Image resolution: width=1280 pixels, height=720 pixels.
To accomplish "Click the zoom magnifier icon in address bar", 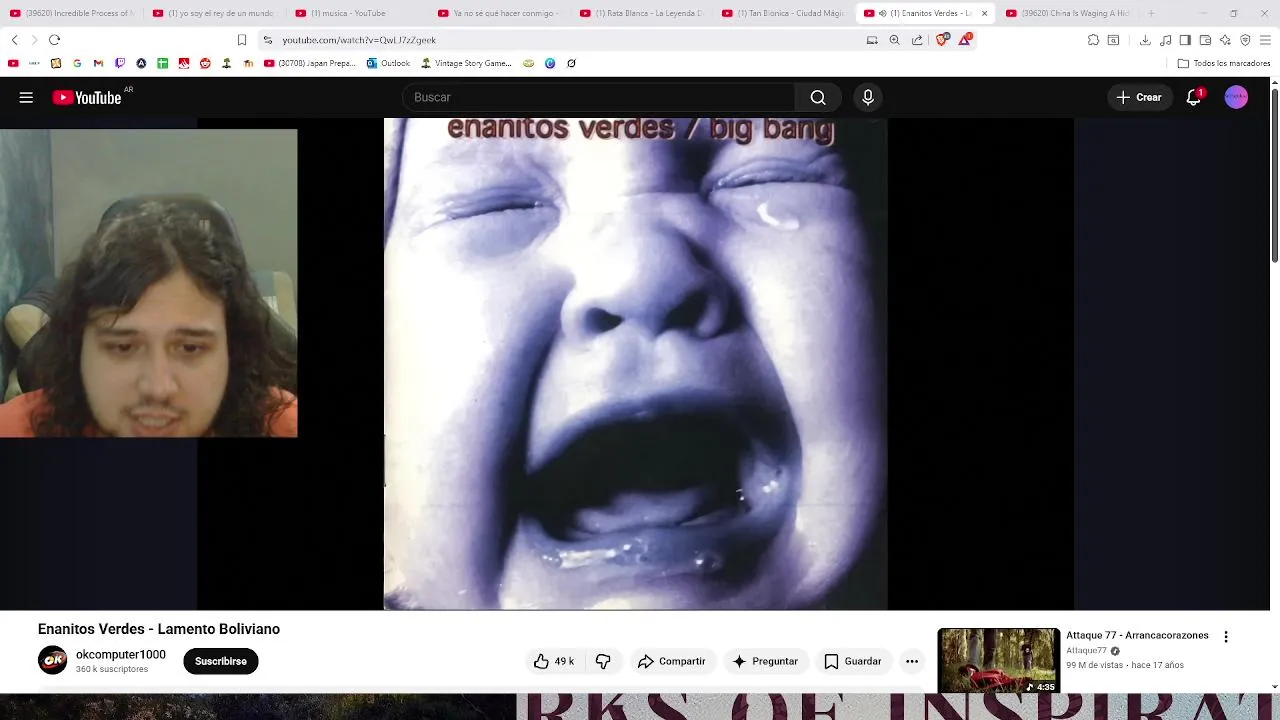I will pyautogui.click(x=894, y=40).
